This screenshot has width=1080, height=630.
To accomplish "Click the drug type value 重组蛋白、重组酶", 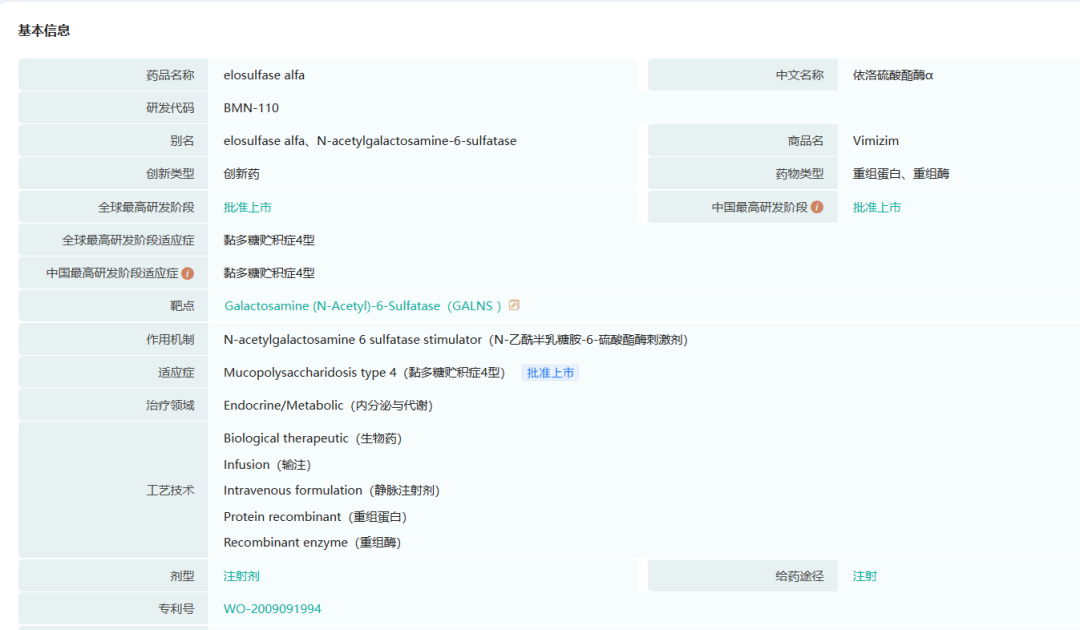I will point(901,174).
